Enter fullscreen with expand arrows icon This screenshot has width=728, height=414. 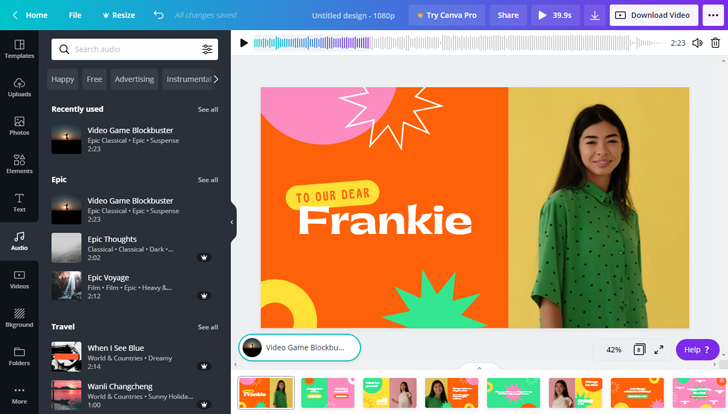[659, 350]
